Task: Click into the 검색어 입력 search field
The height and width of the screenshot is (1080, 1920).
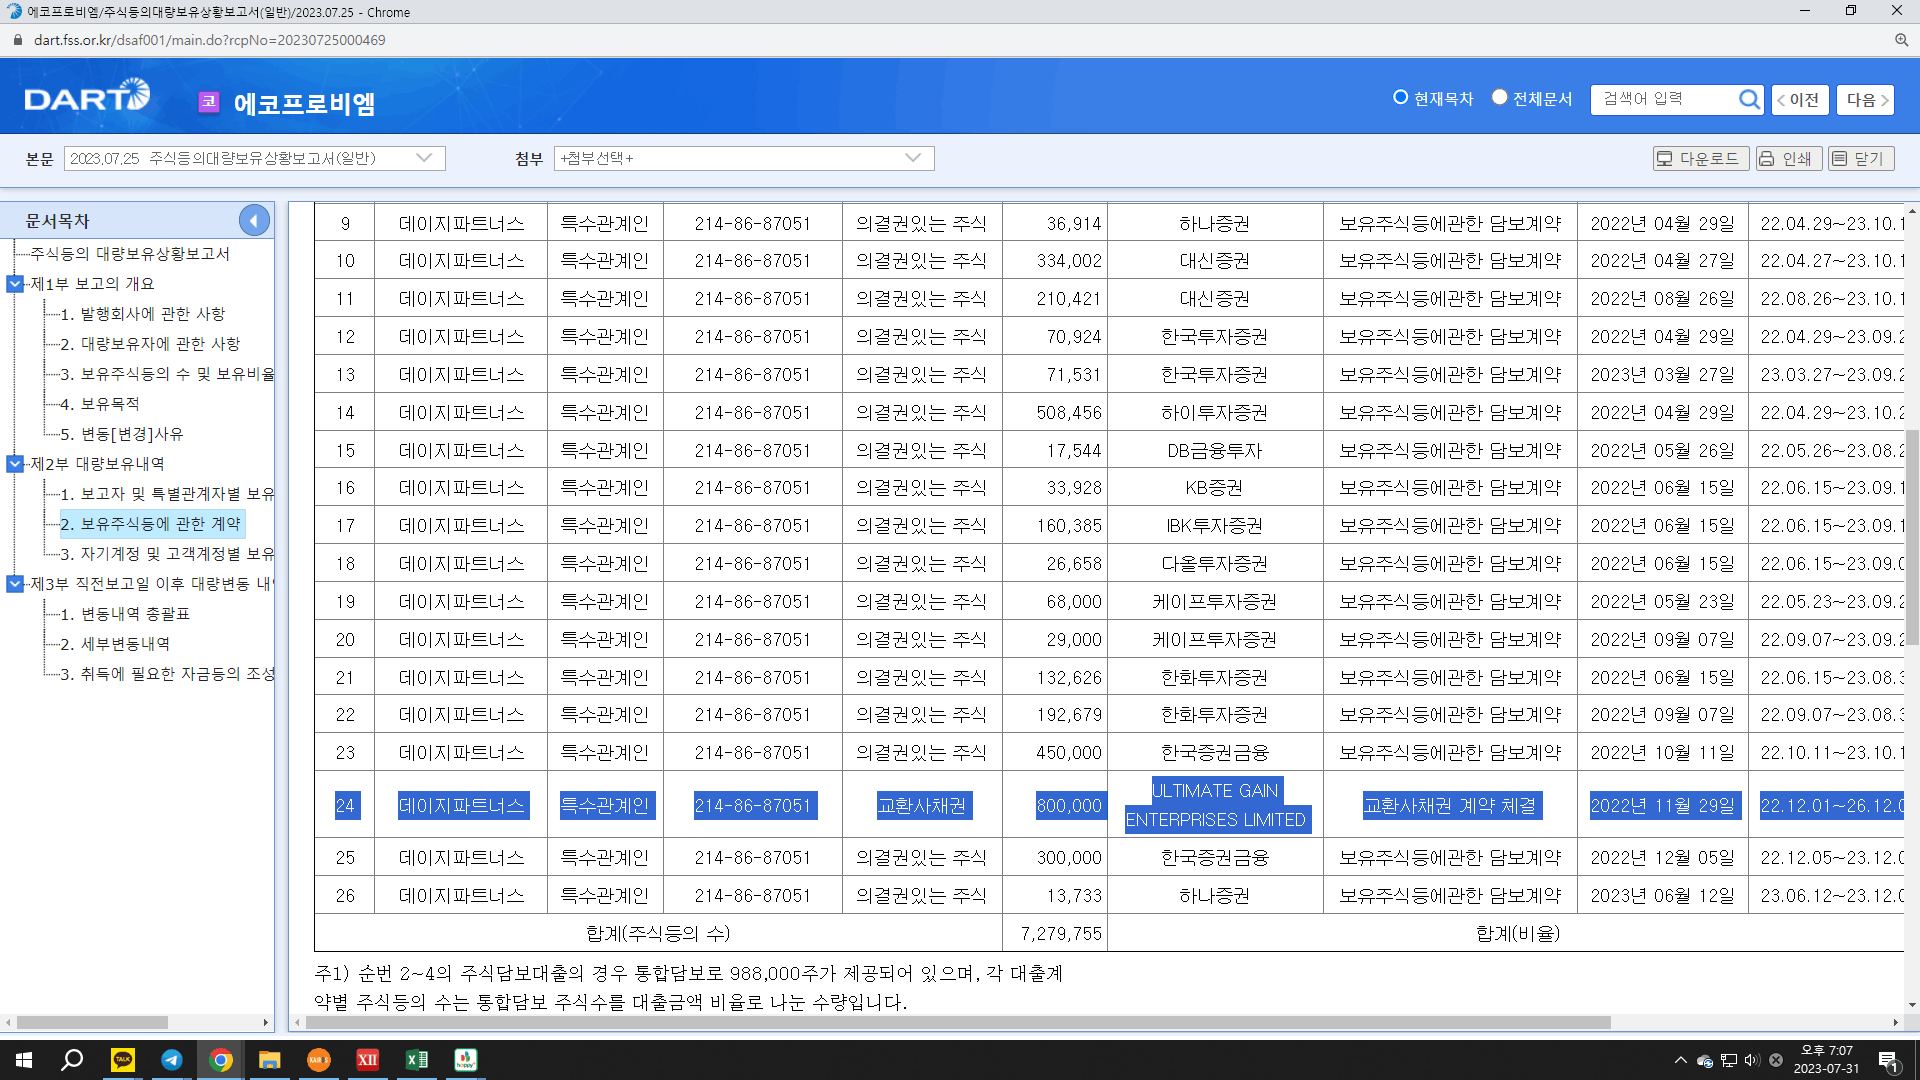Action: tap(1664, 99)
